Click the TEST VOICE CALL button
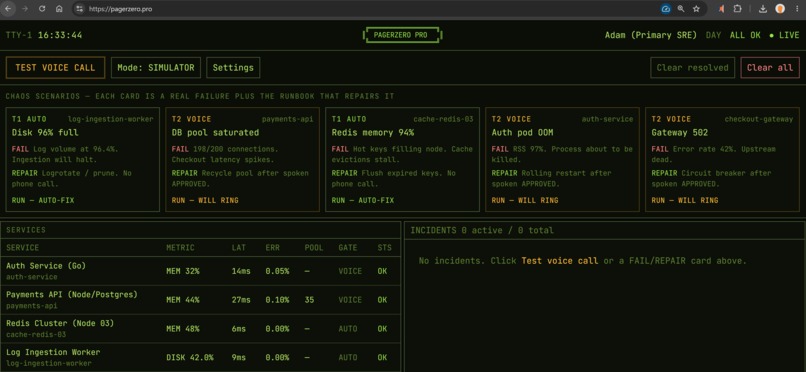This screenshot has width=806, height=372. tap(55, 68)
